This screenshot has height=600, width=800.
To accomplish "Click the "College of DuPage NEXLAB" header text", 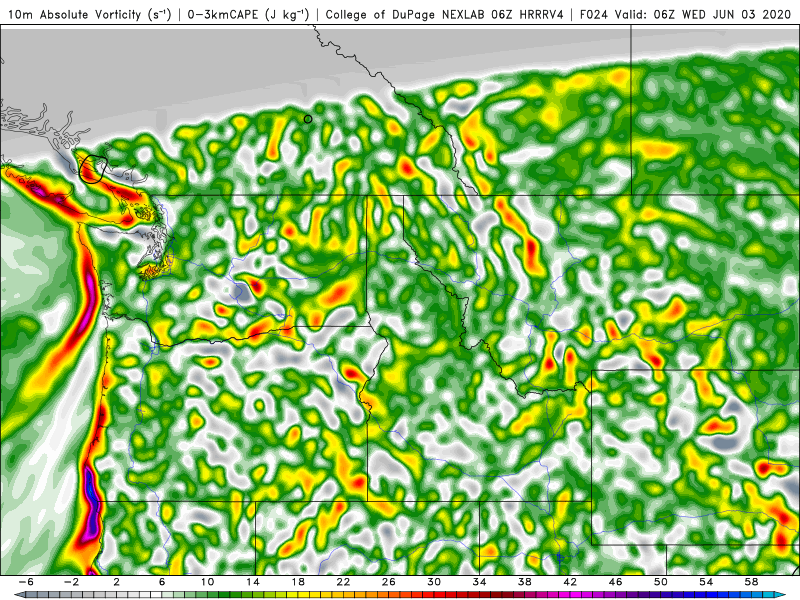I will (406, 14).
